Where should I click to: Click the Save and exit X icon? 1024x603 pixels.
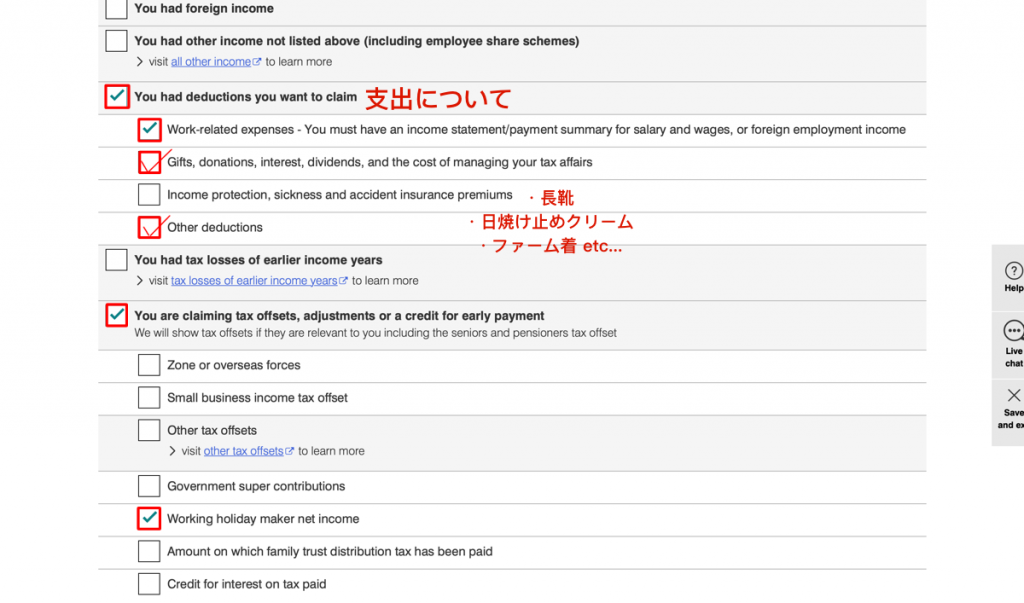(1013, 395)
